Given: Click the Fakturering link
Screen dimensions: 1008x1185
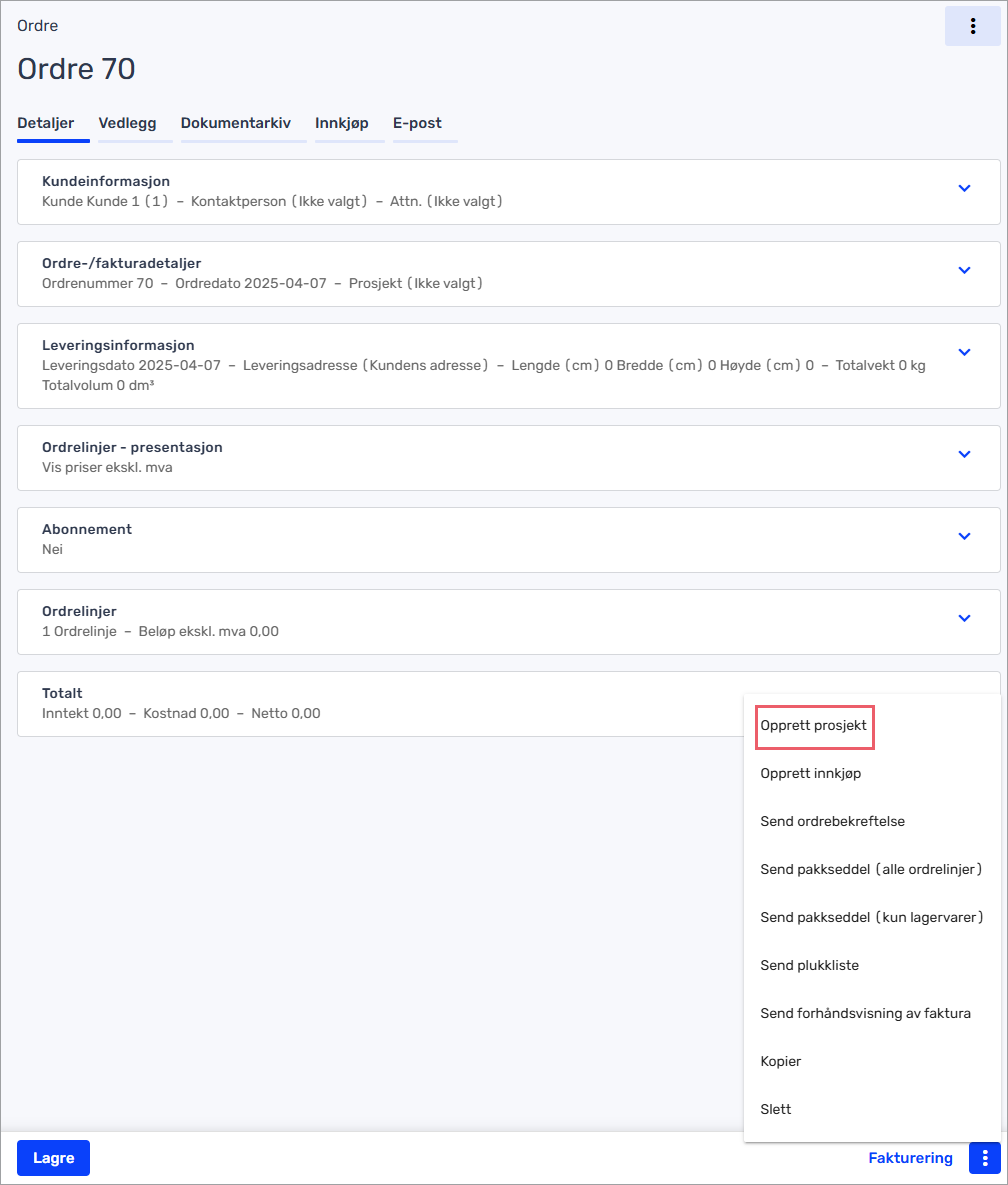Looking at the screenshot, I should (910, 1158).
